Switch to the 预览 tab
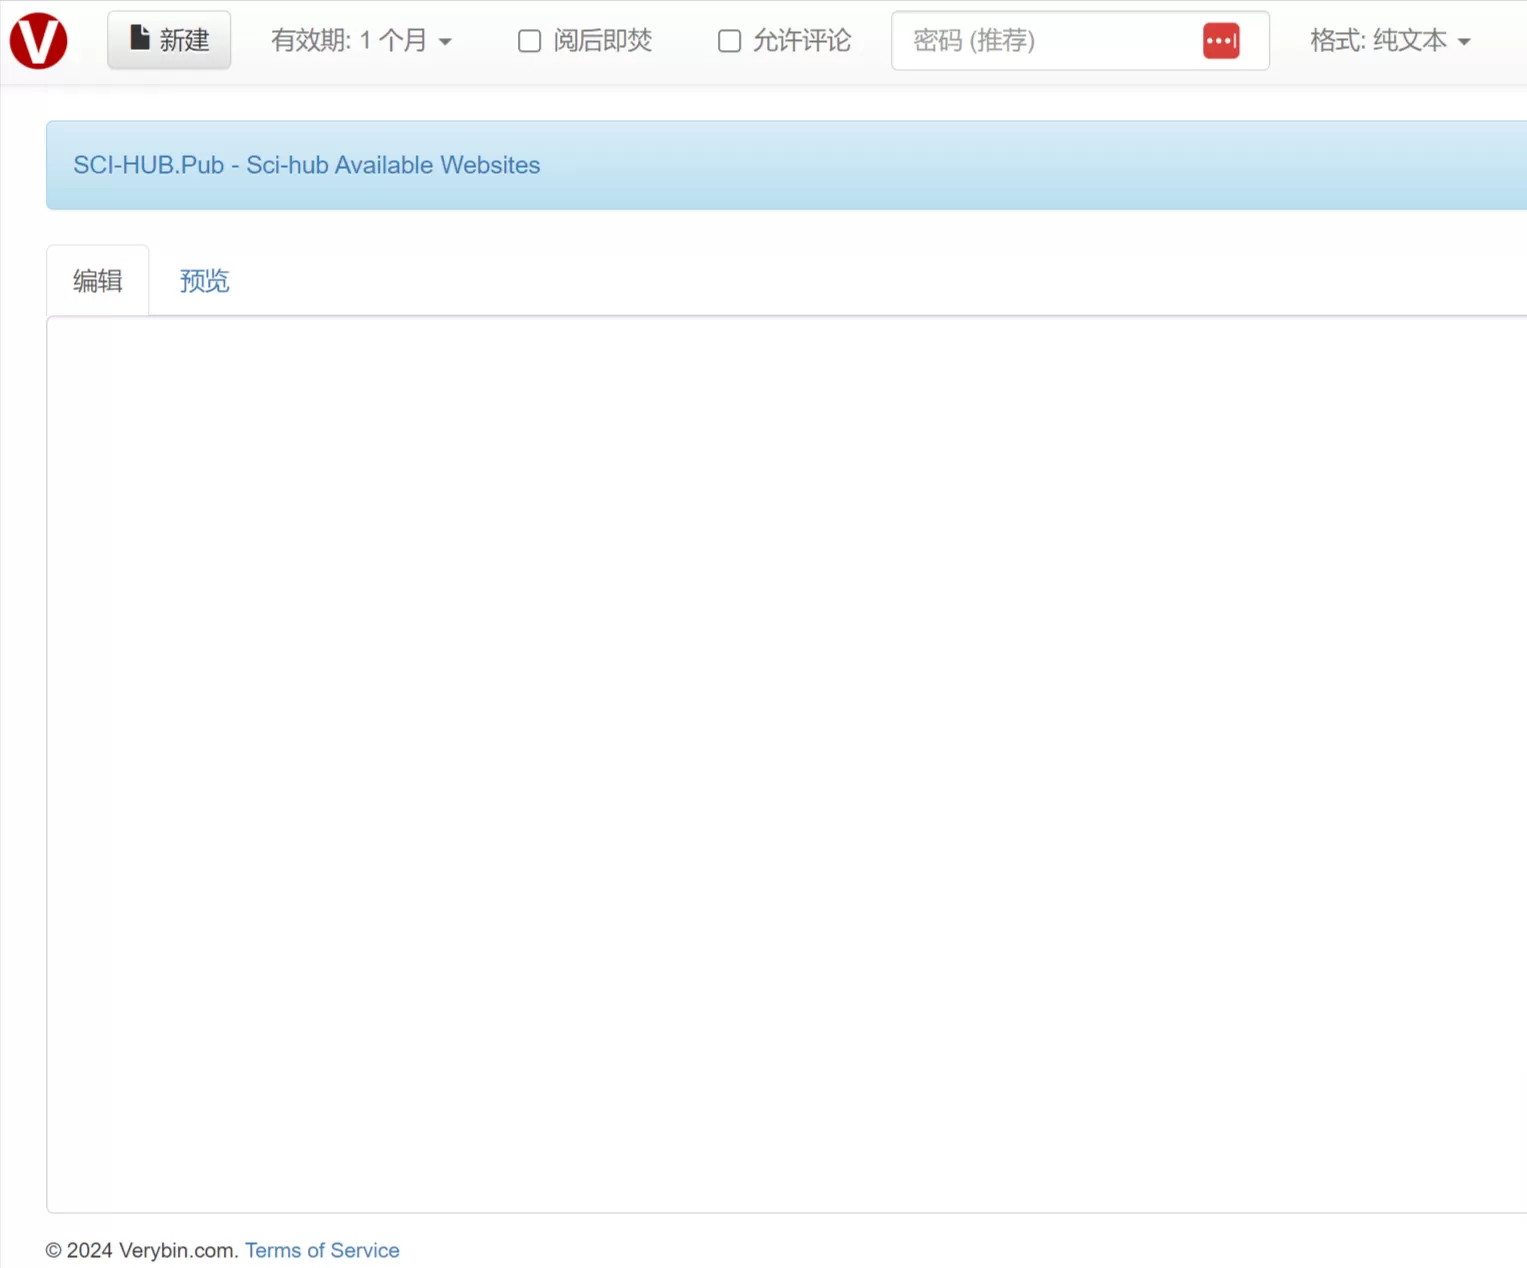This screenshot has width=1527, height=1268. (x=204, y=281)
